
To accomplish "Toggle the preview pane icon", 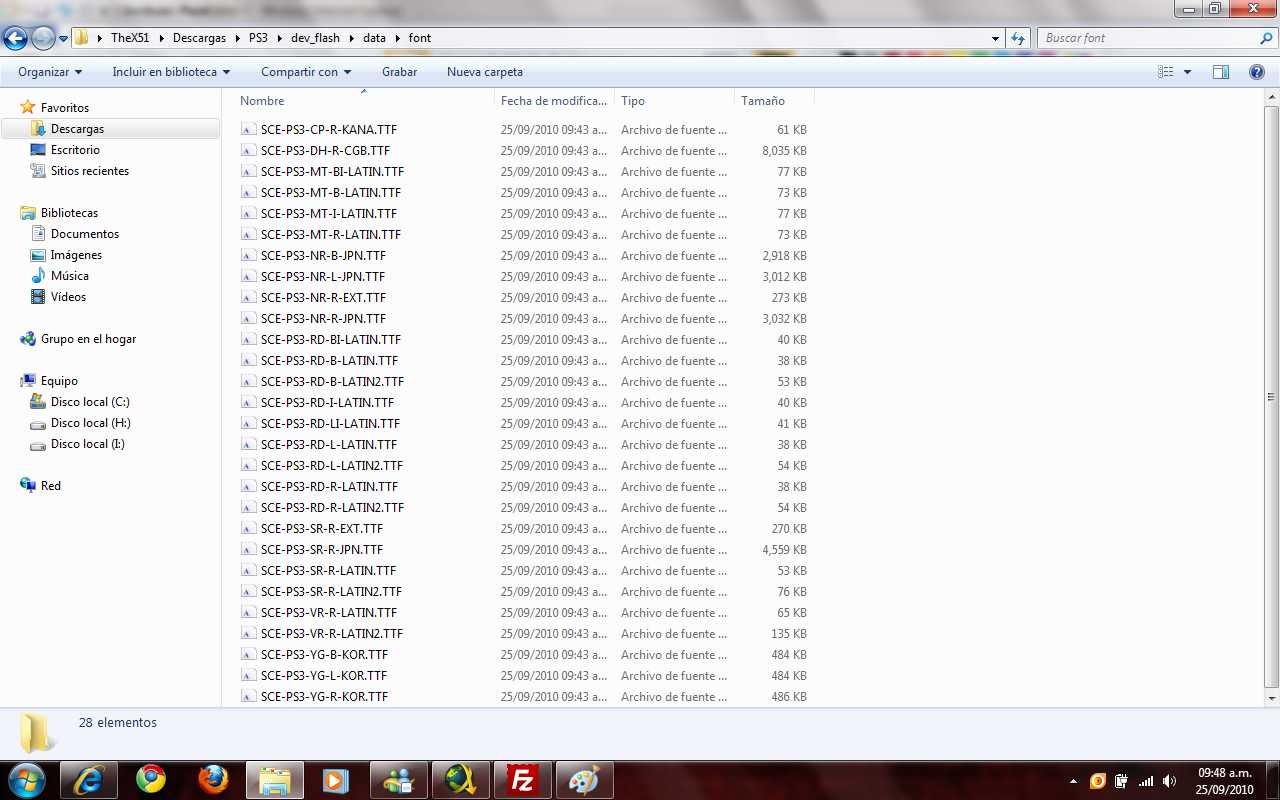I will pos(1221,72).
